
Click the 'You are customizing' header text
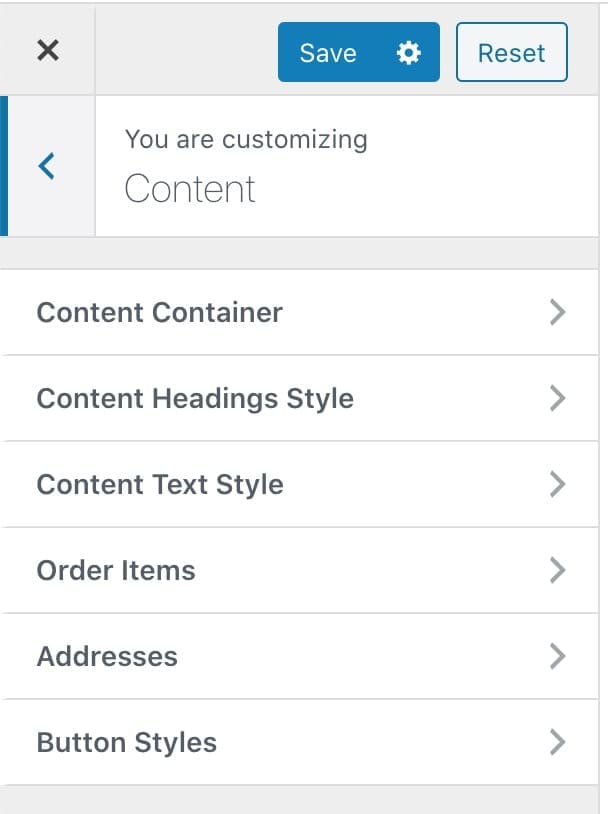click(246, 140)
